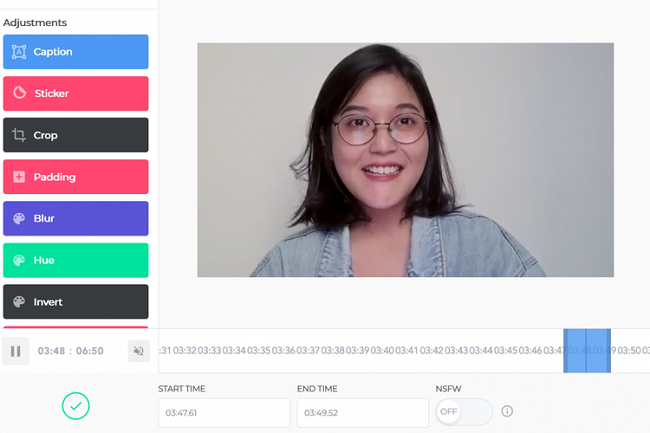Viewport: 650px width, 433px height.
Task: Select the Blur palette icon
Action: 19,219
